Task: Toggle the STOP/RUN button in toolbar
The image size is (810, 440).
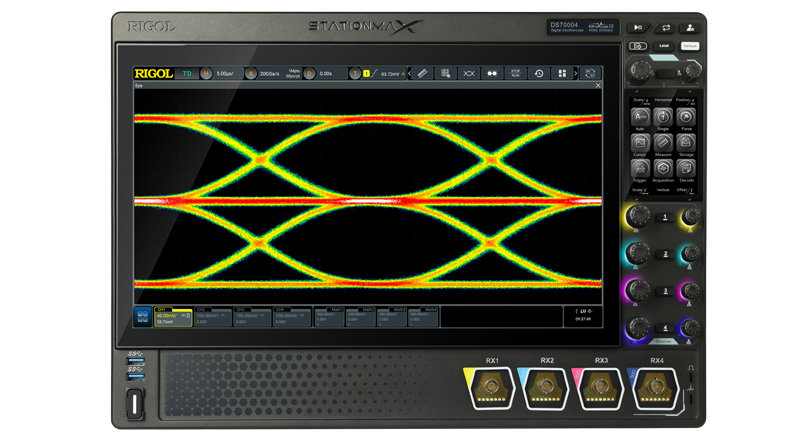Action: click(x=515, y=73)
